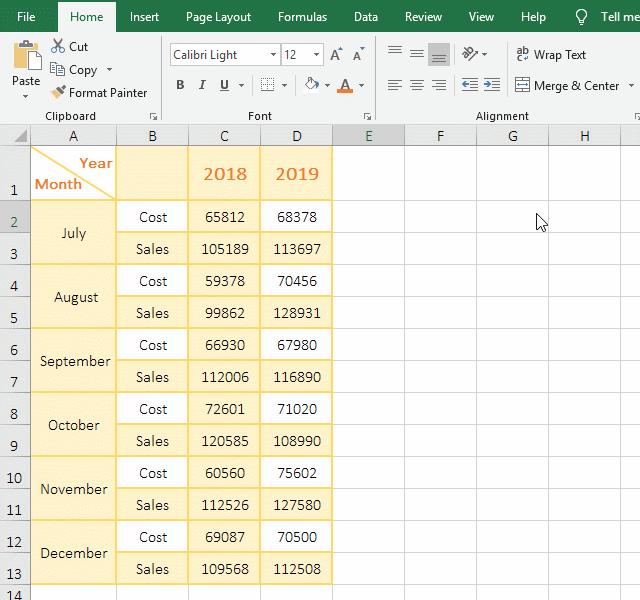This screenshot has height=600, width=640.
Task: Click the Increase Indent icon
Action: pos(491,85)
